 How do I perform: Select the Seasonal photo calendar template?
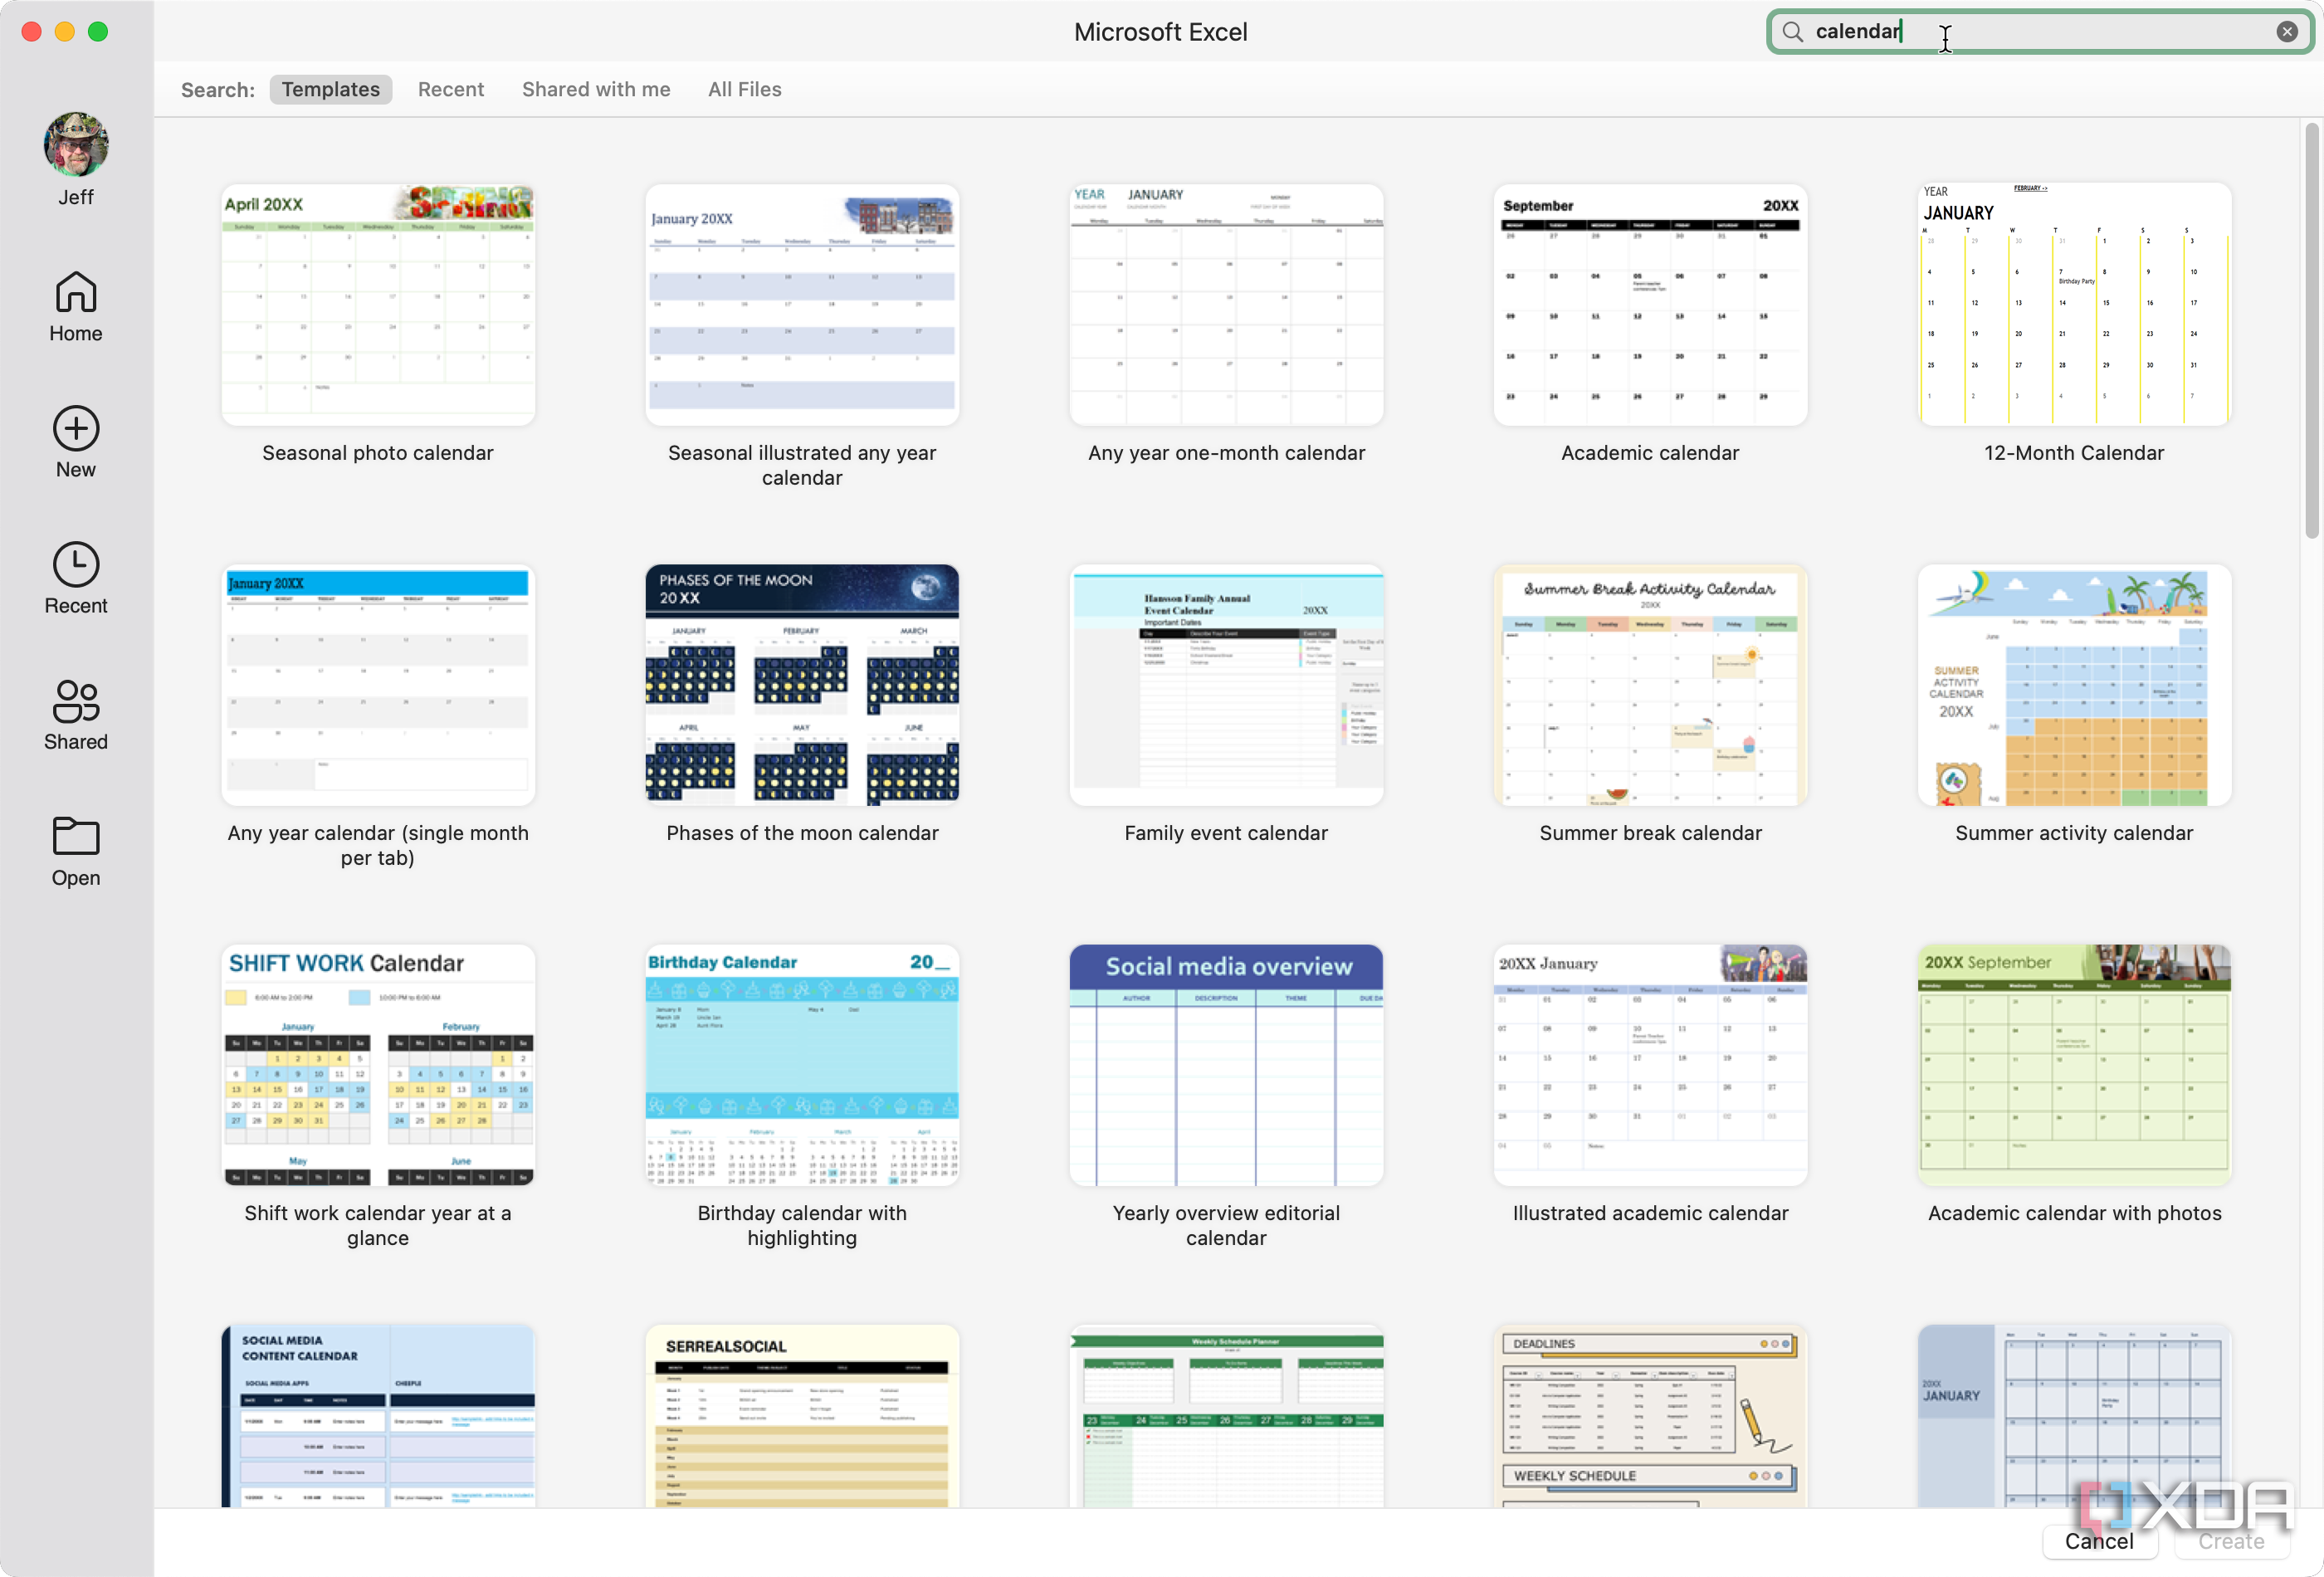click(x=378, y=303)
